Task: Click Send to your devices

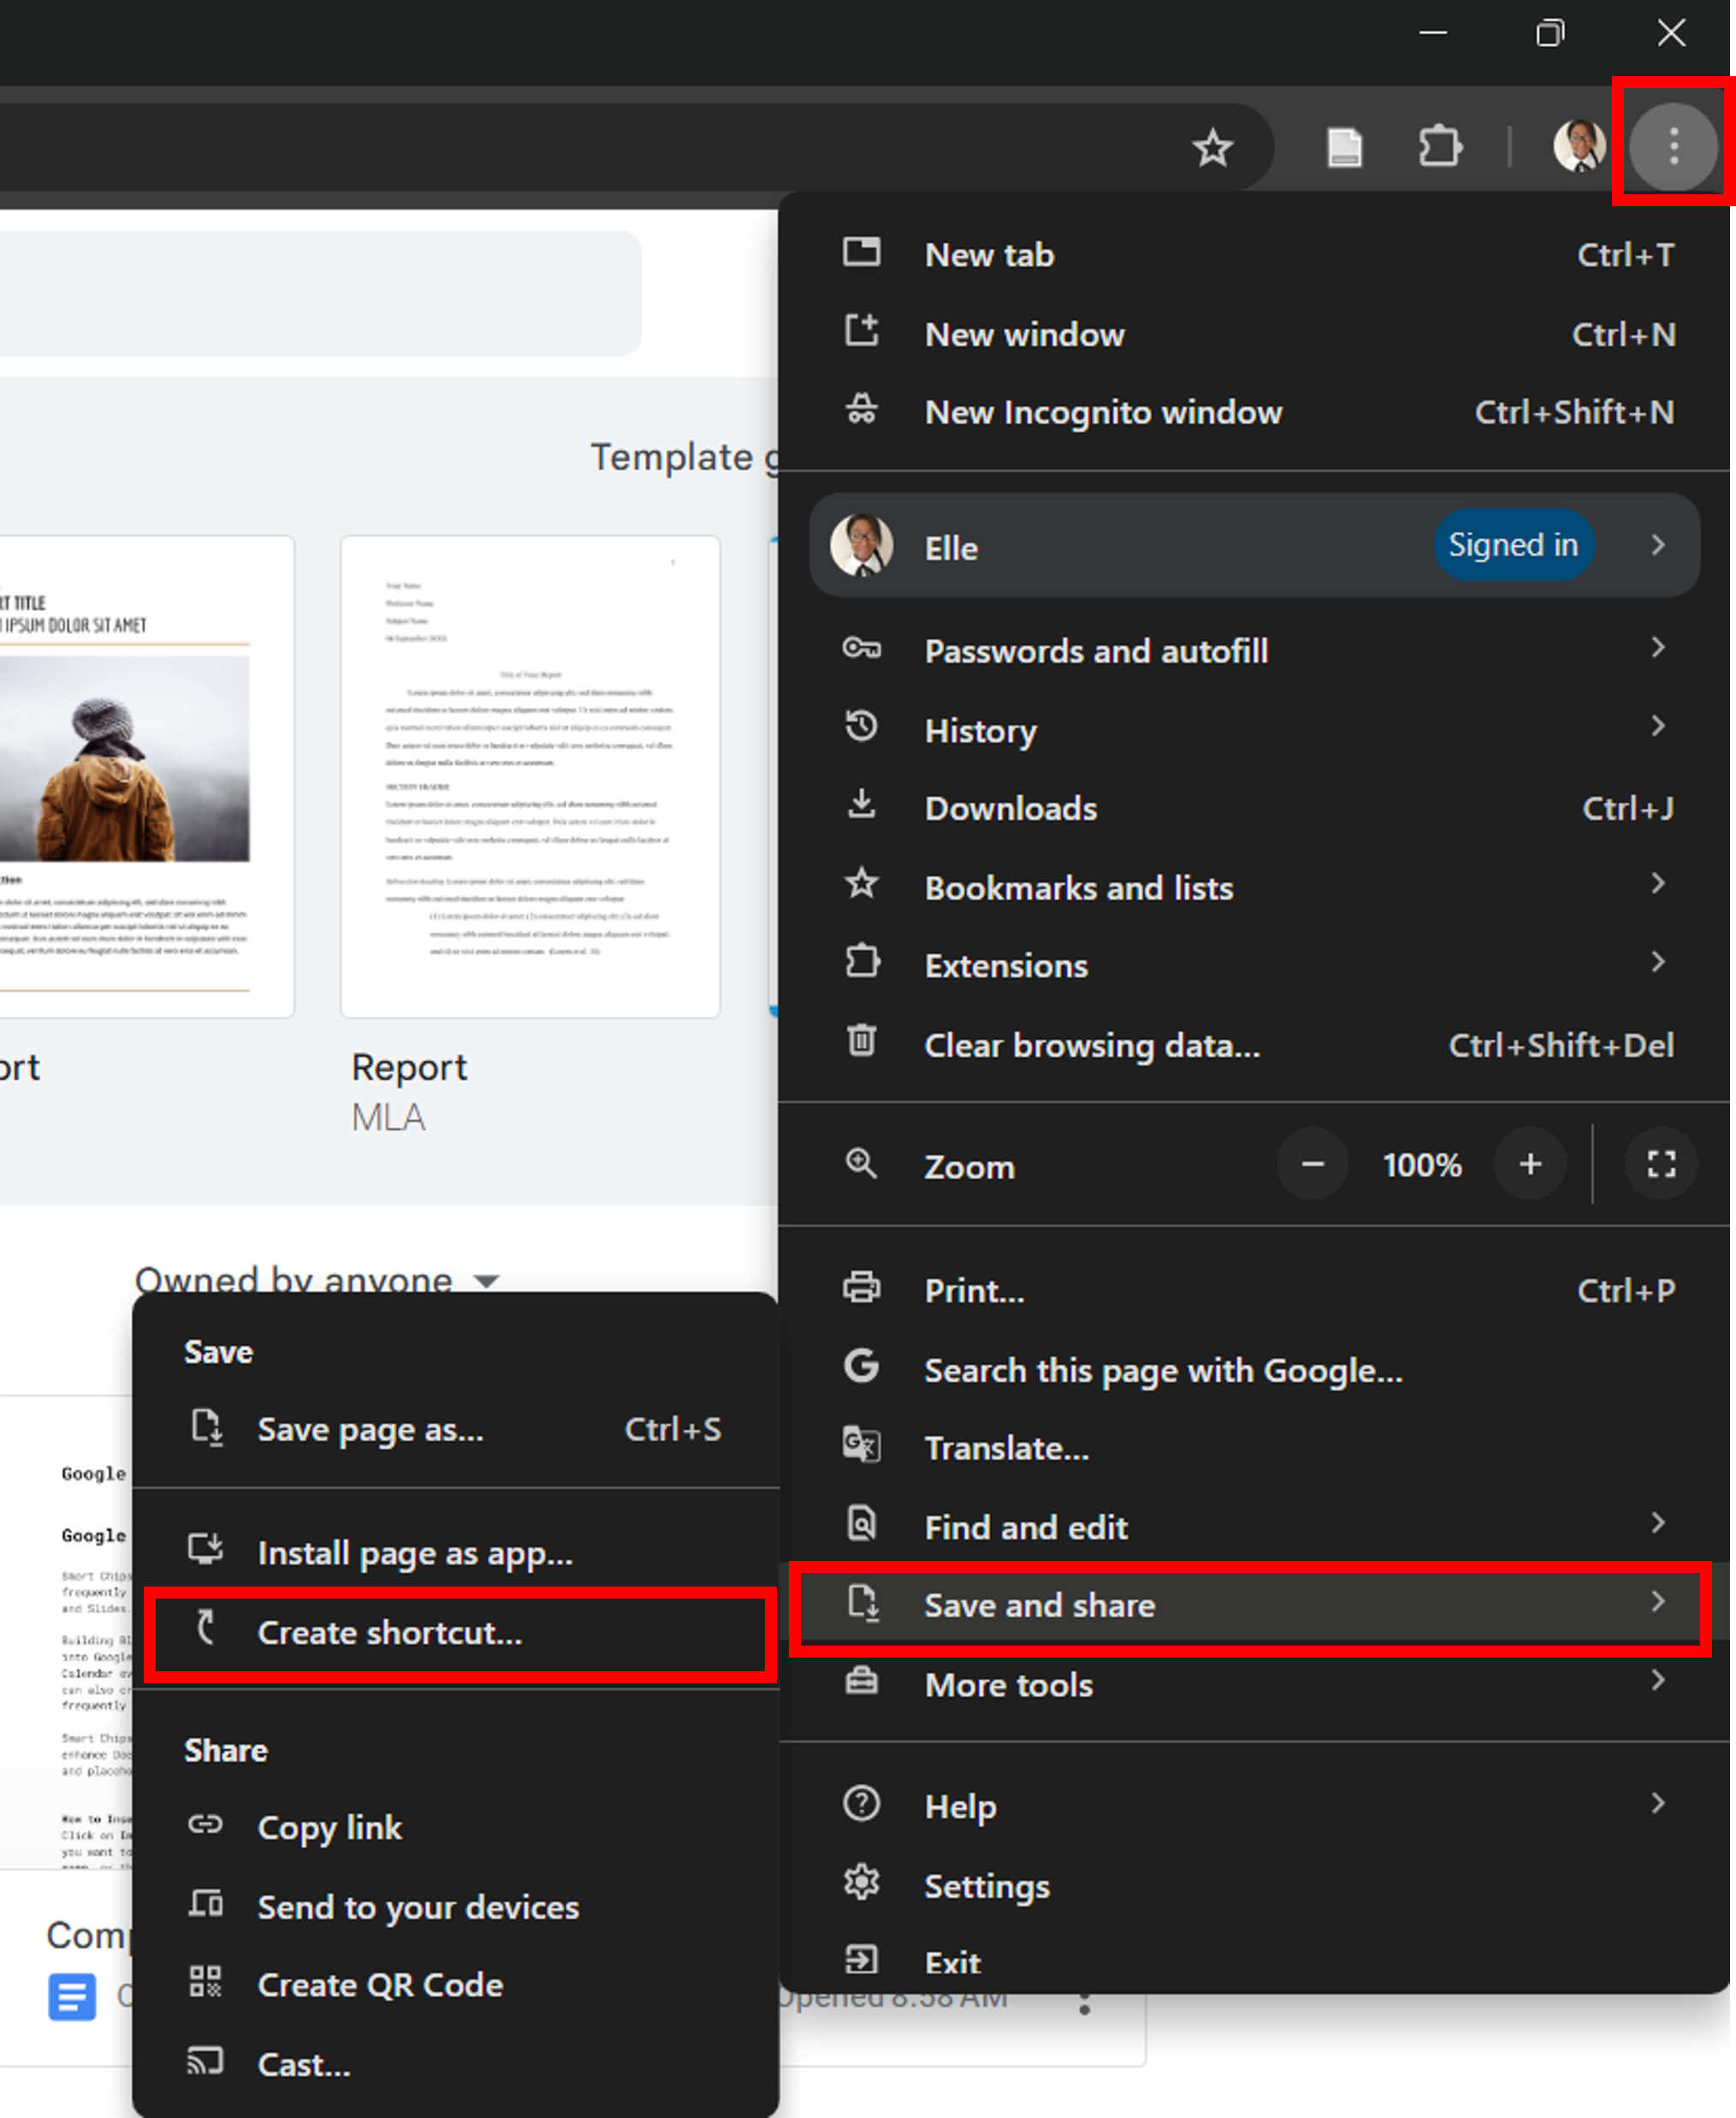Action: [456, 1906]
